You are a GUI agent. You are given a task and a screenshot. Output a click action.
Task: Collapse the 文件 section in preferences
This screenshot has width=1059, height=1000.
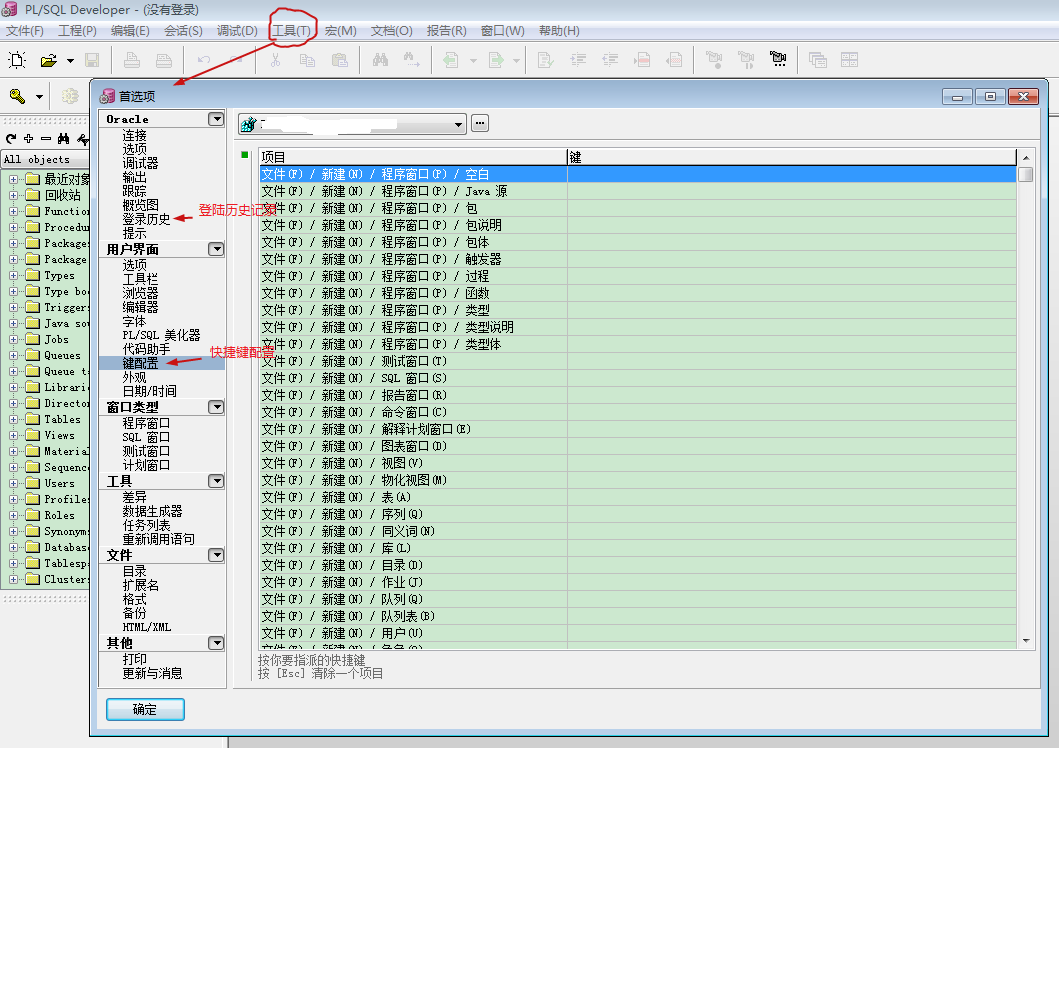[x=216, y=555]
